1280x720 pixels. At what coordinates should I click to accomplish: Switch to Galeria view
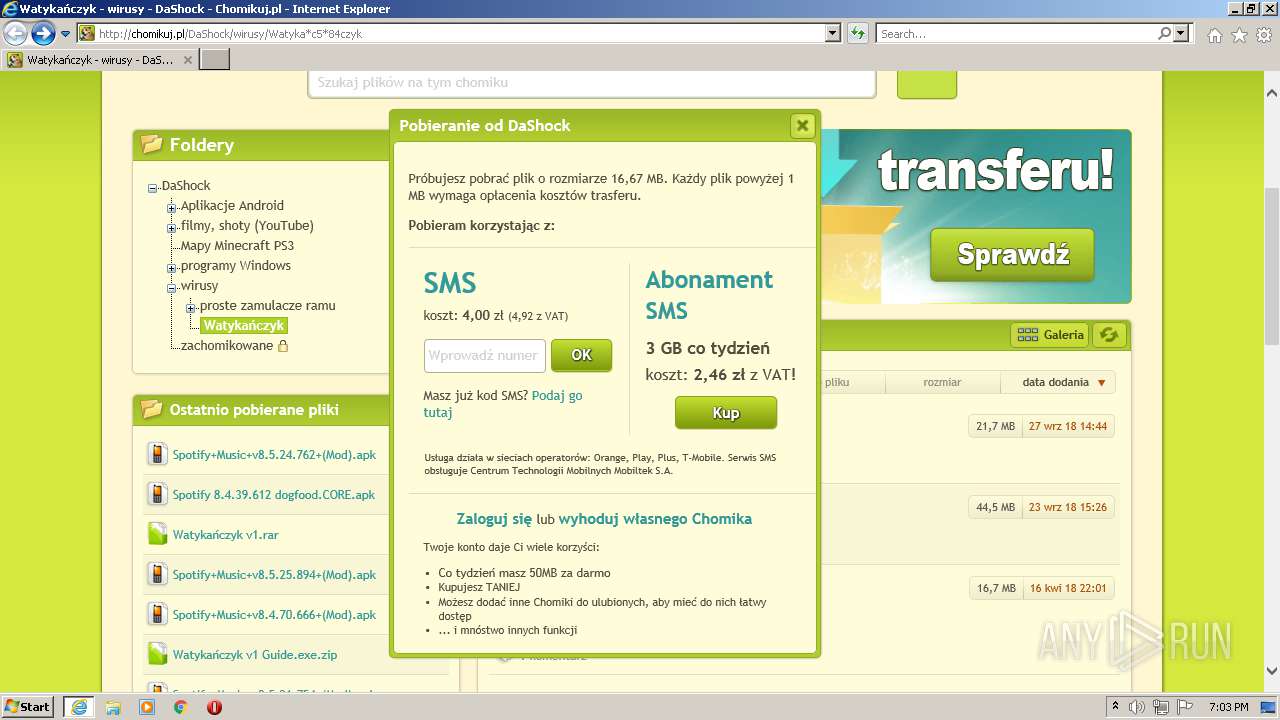click(x=1049, y=335)
